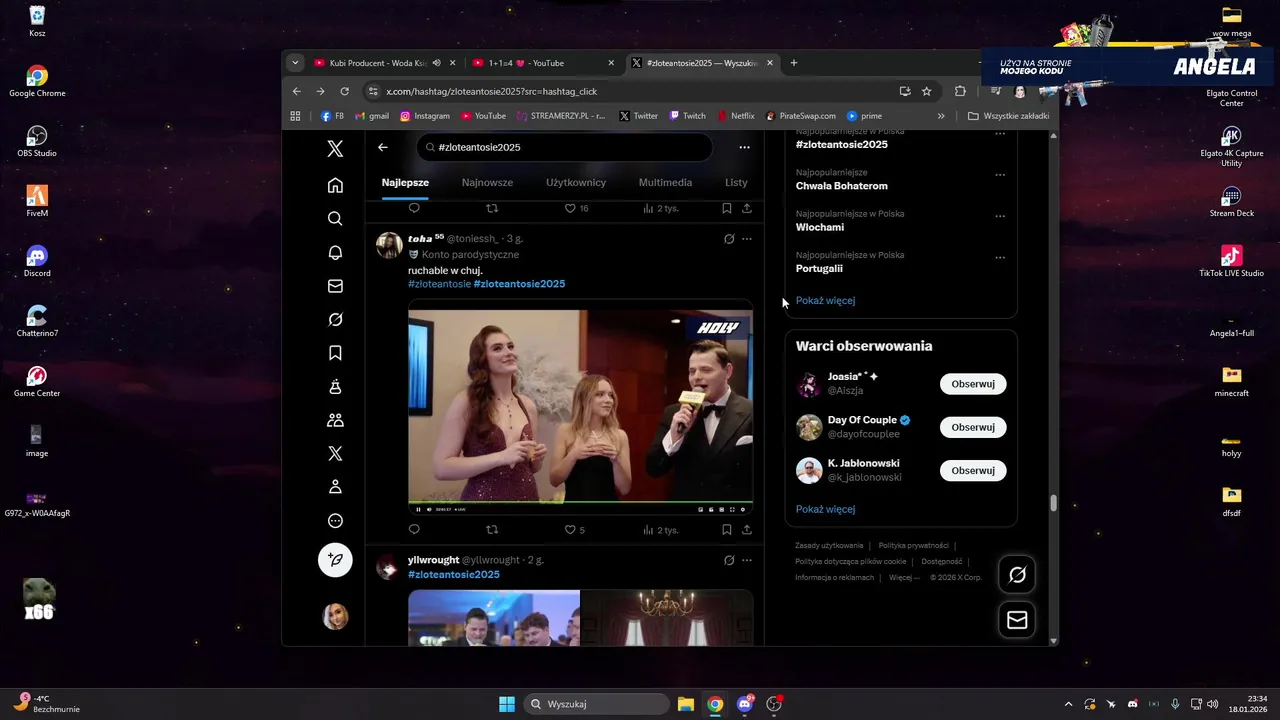Image resolution: width=1280 pixels, height=720 pixels.
Task: Open the X Home icon in sidebar
Action: [x=335, y=185]
